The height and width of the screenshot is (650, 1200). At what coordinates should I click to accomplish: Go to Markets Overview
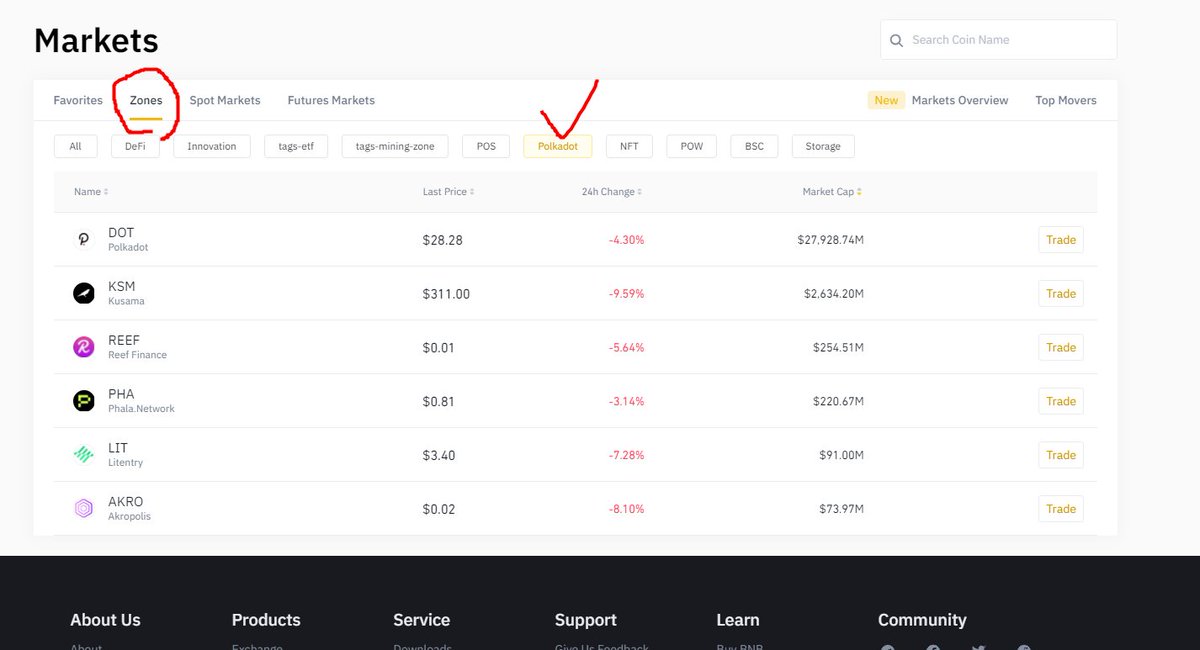click(960, 100)
